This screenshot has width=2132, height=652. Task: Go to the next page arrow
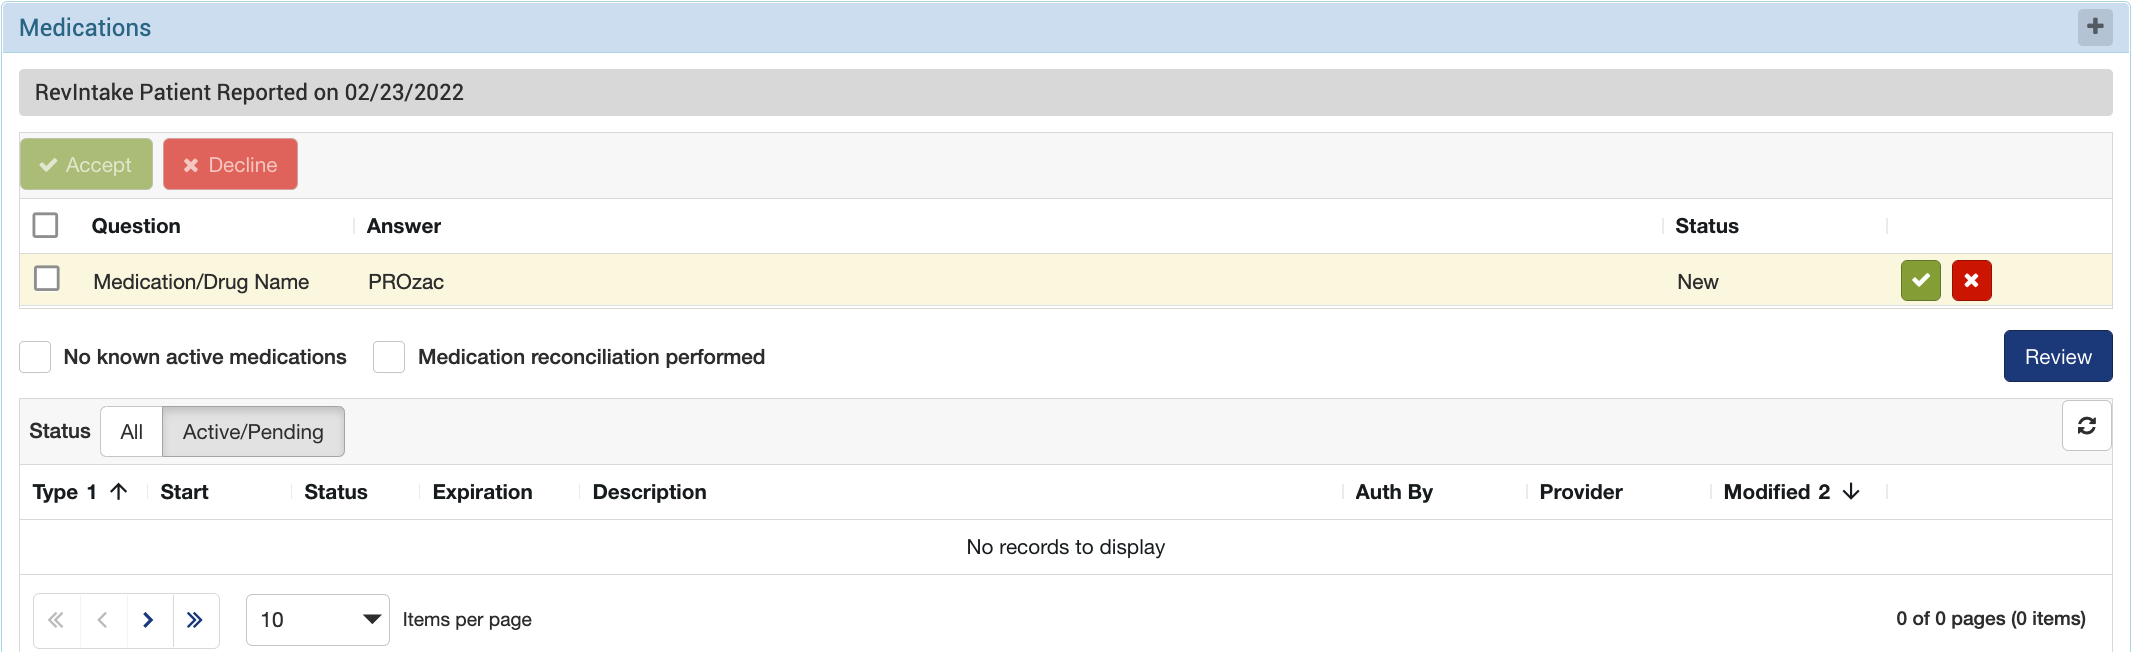click(x=148, y=620)
